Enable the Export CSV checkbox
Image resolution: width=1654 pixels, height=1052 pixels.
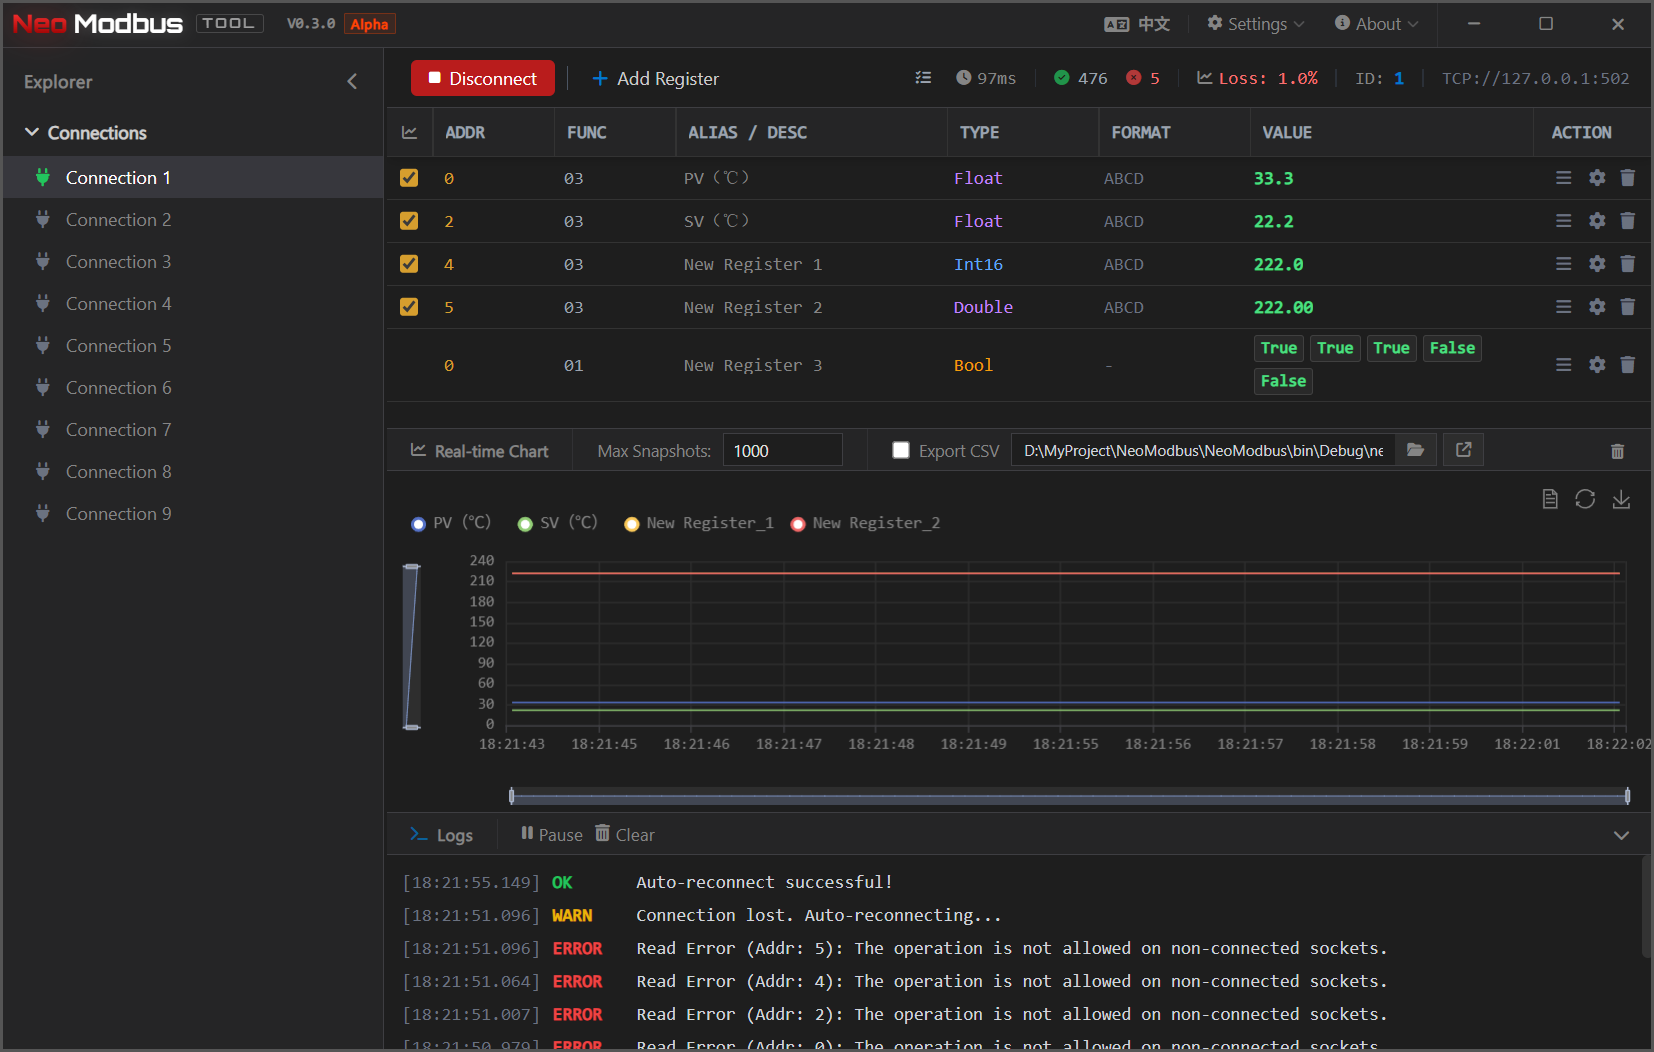point(901,450)
